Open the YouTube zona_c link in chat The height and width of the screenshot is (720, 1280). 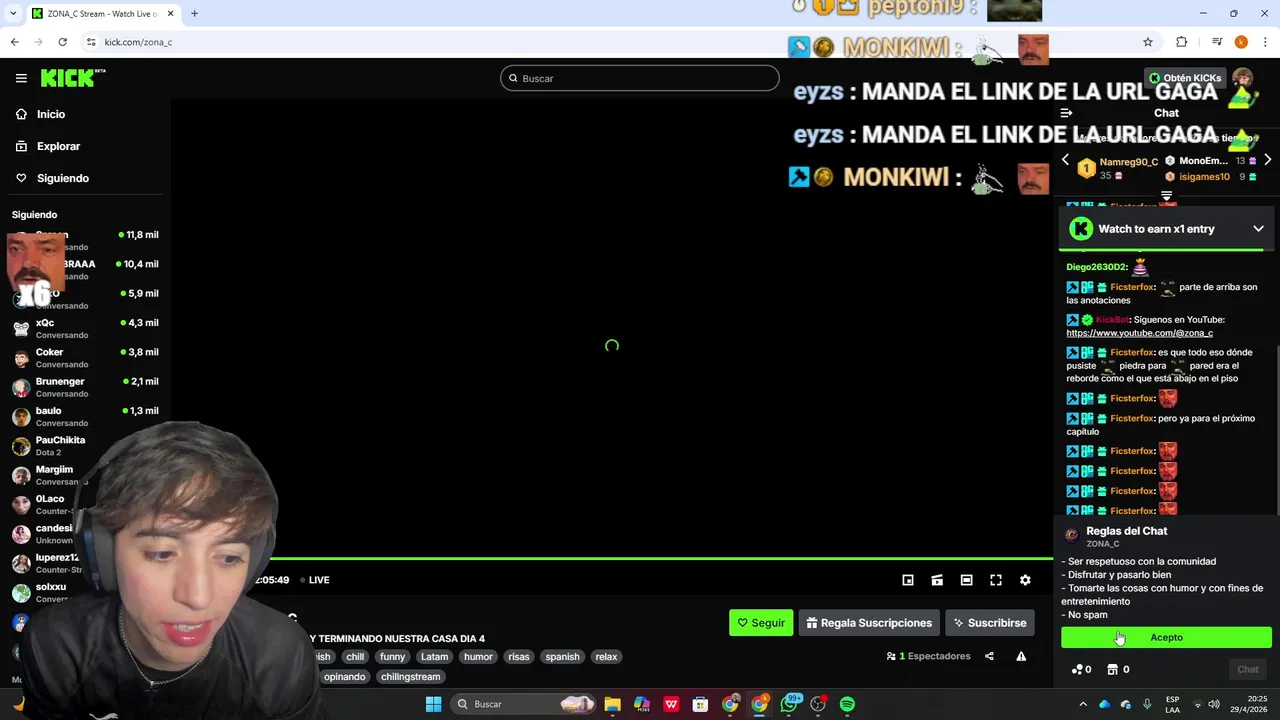pyautogui.click(x=1139, y=333)
